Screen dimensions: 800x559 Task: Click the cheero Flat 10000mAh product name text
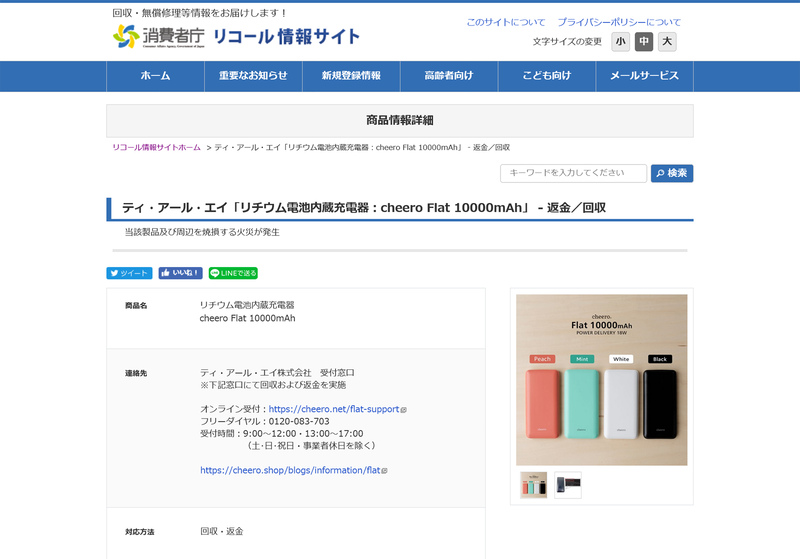(247, 318)
